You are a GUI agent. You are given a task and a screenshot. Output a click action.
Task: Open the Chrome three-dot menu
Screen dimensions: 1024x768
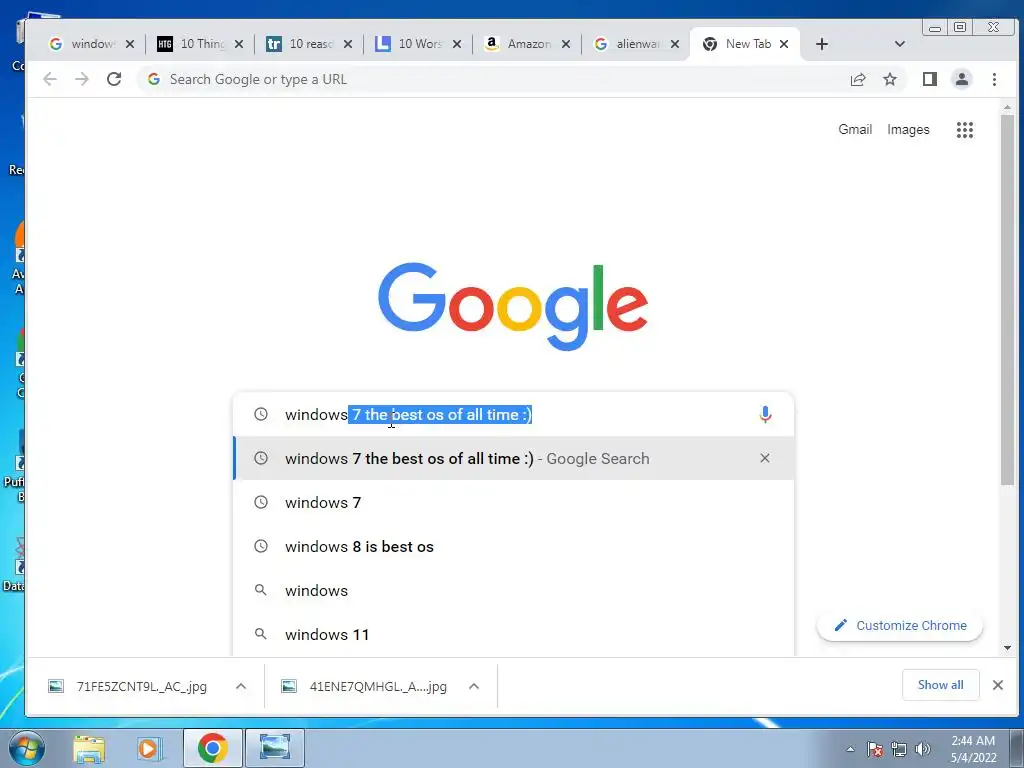[x=994, y=79]
